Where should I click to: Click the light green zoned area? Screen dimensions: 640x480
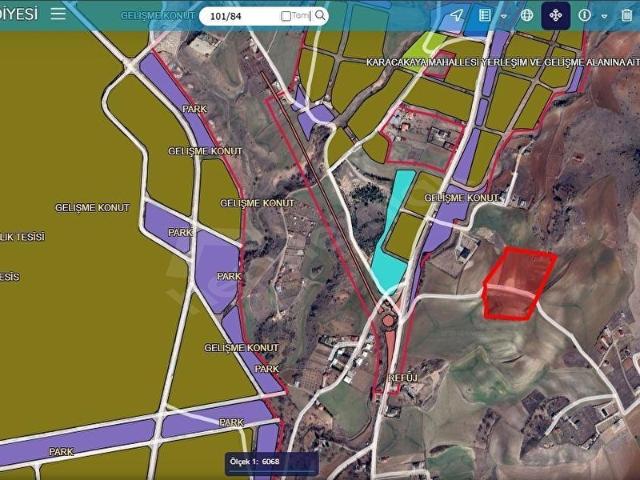(424, 51)
